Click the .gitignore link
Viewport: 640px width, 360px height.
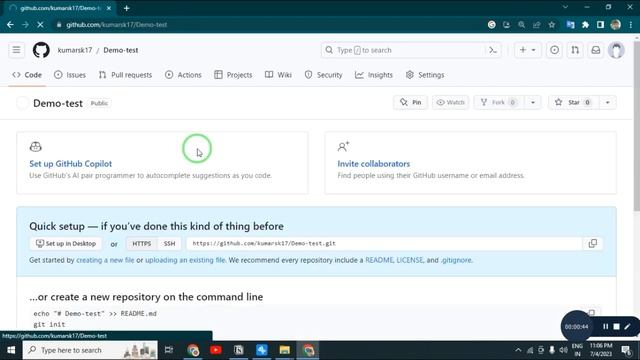point(456,260)
